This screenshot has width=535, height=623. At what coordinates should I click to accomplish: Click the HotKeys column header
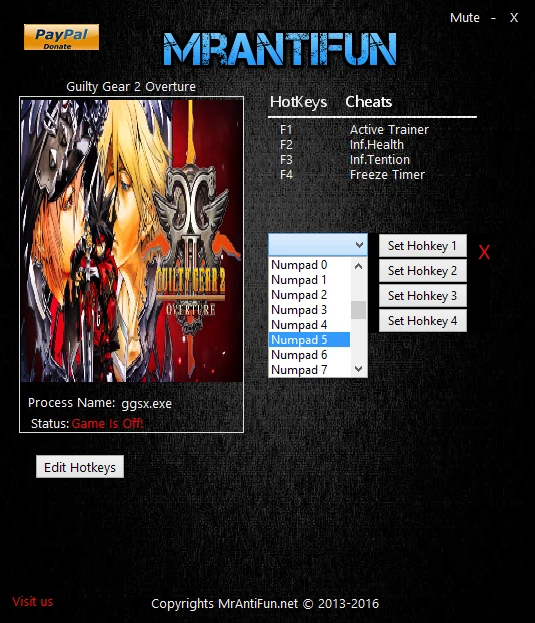pyautogui.click(x=298, y=102)
